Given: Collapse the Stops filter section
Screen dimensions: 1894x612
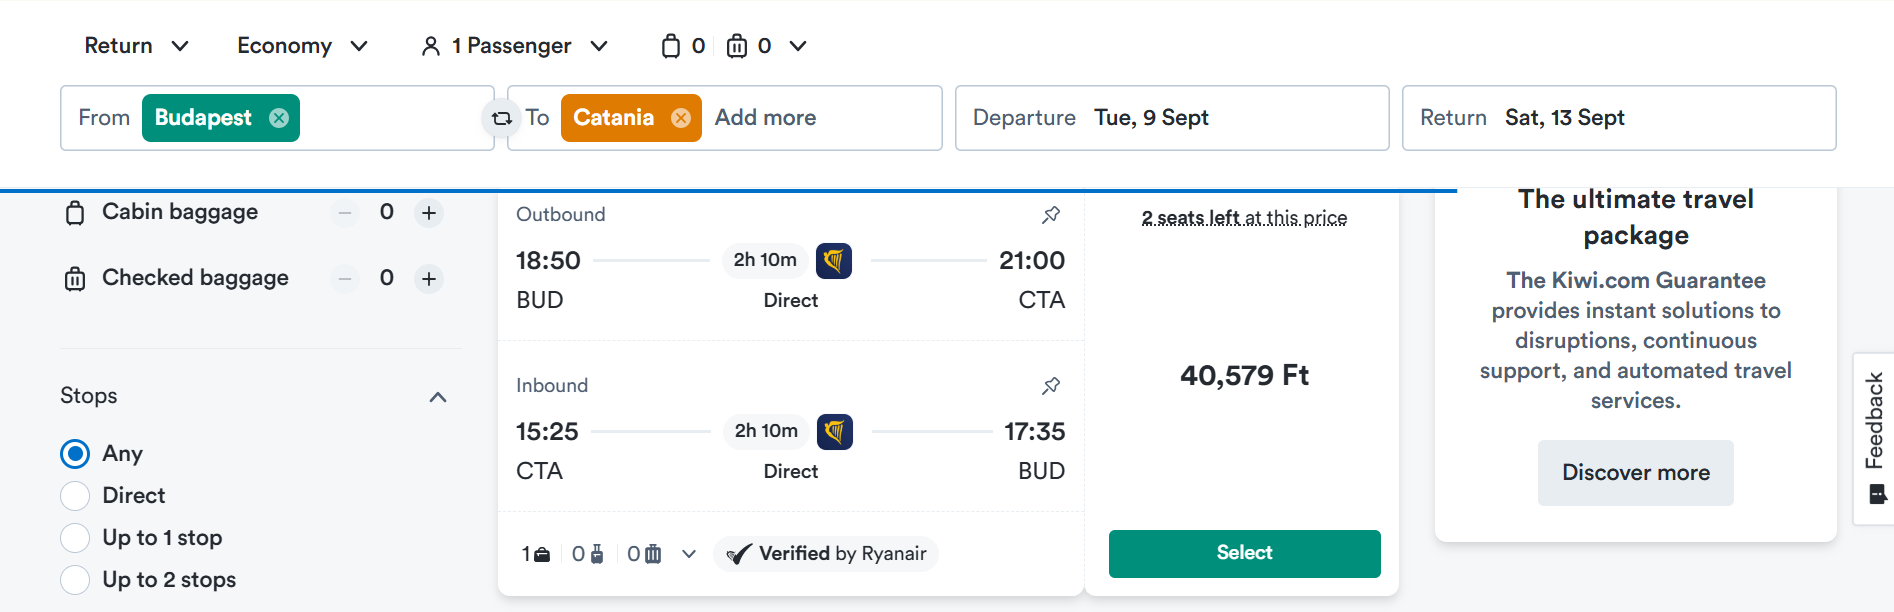Looking at the screenshot, I should click(x=437, y=397).
